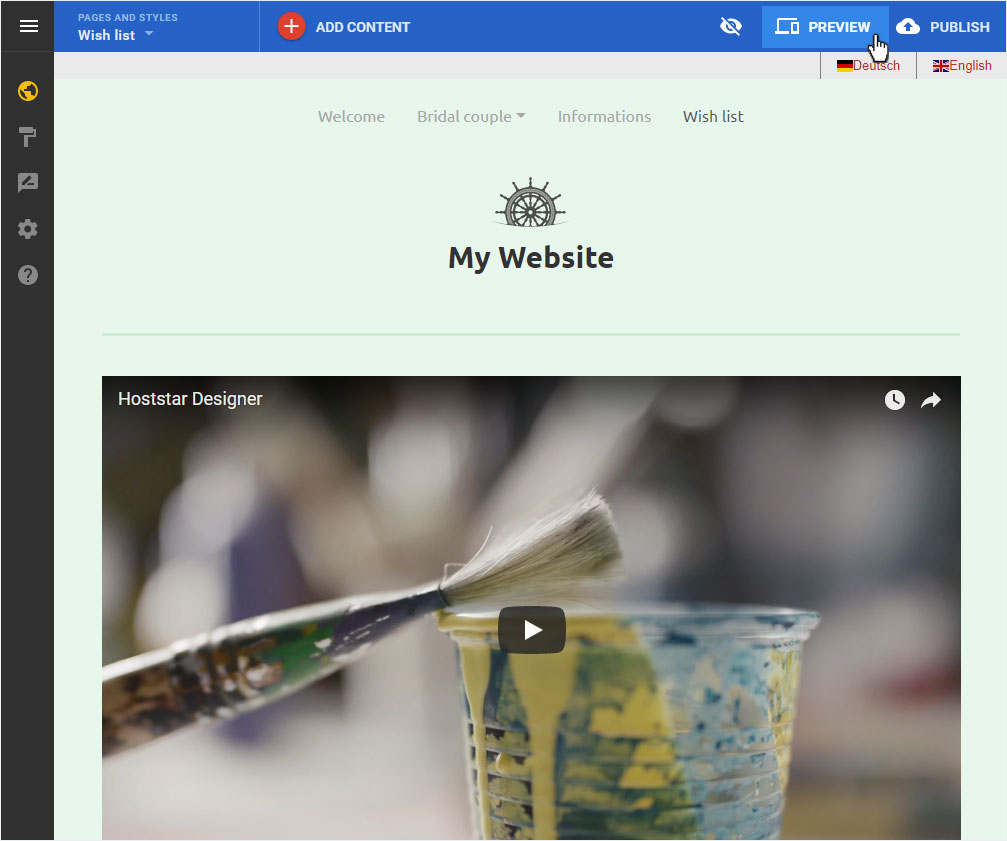Open the help question mark icon
The width and height of the screenshot is (1007, 841).
click(28, 275)
